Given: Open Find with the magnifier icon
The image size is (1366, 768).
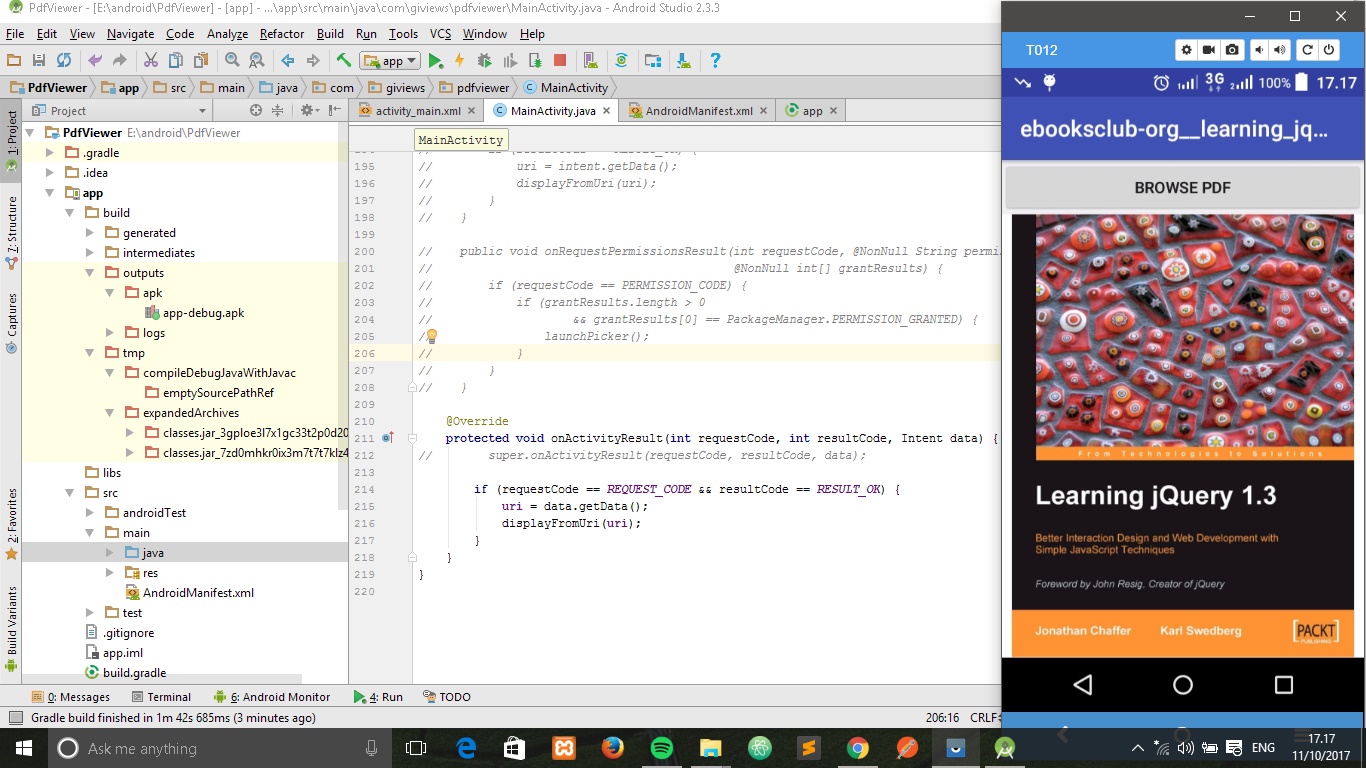Looking at the screenshot, I should pyautogui.click(x=232, y=60).
